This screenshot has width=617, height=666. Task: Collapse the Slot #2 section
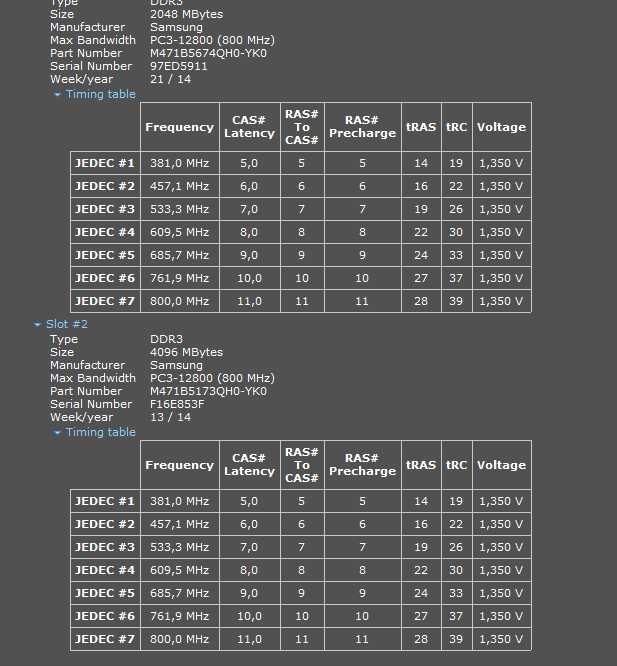point(37,325)
